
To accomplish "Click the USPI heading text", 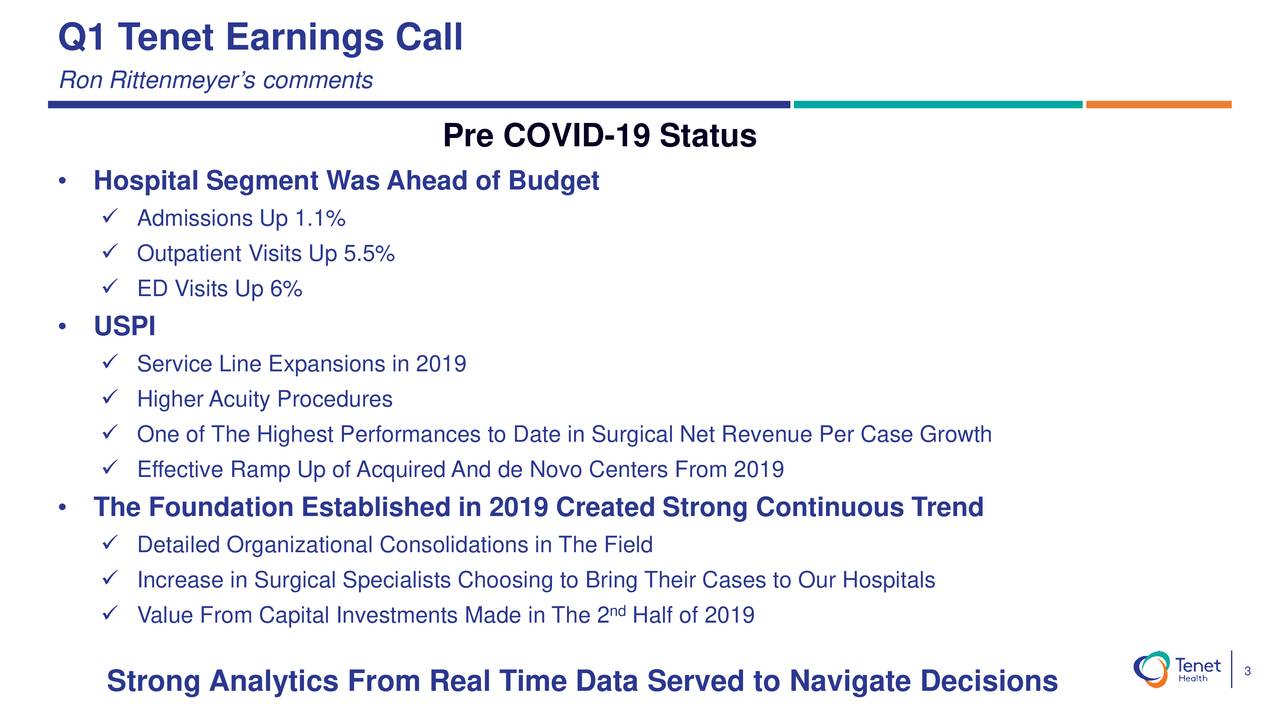I will (x=125, y=327).
